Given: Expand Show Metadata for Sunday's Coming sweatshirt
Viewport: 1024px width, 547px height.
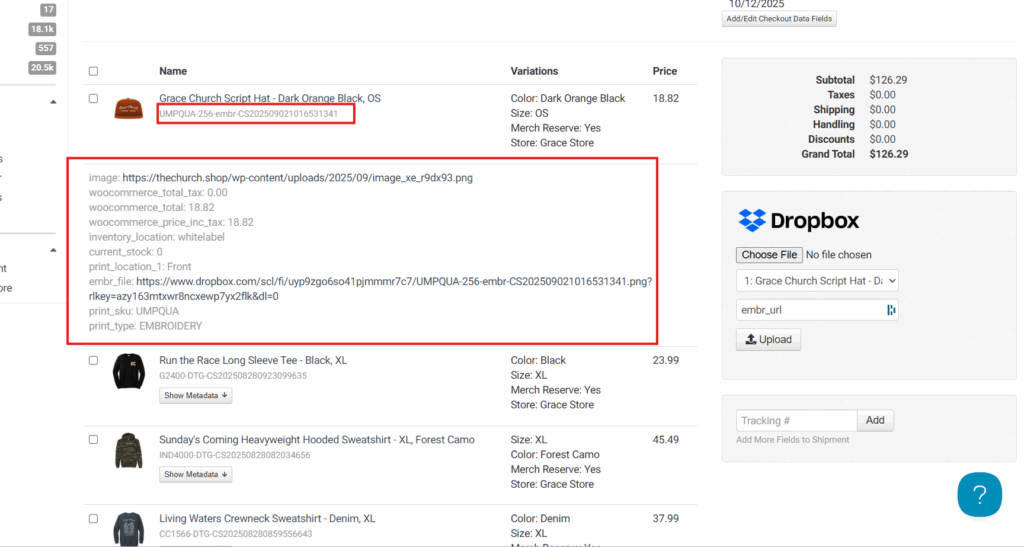Looking at the screenshot, I should pos(196,475).
